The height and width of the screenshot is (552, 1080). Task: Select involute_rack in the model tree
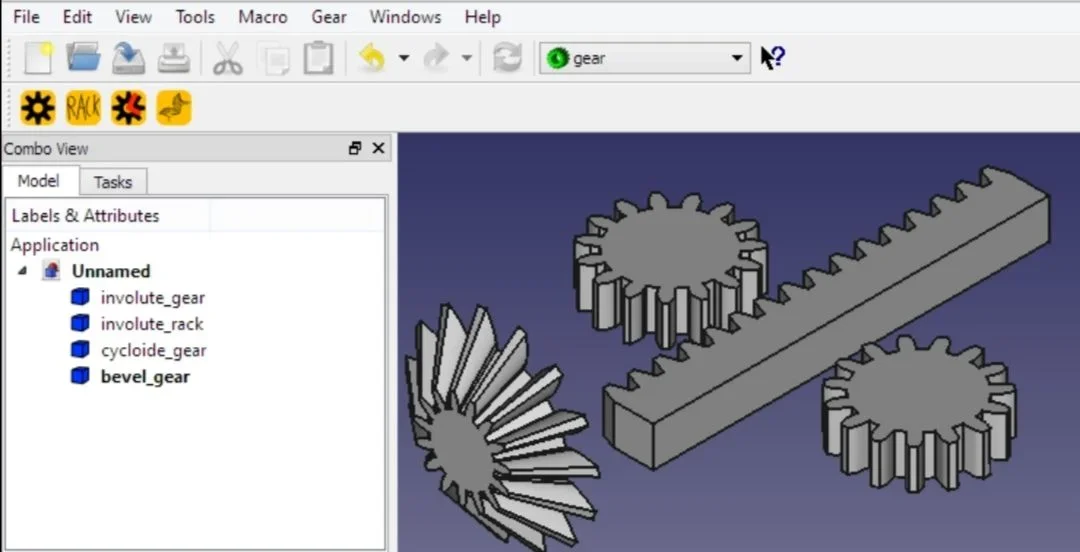pos(152,324)
